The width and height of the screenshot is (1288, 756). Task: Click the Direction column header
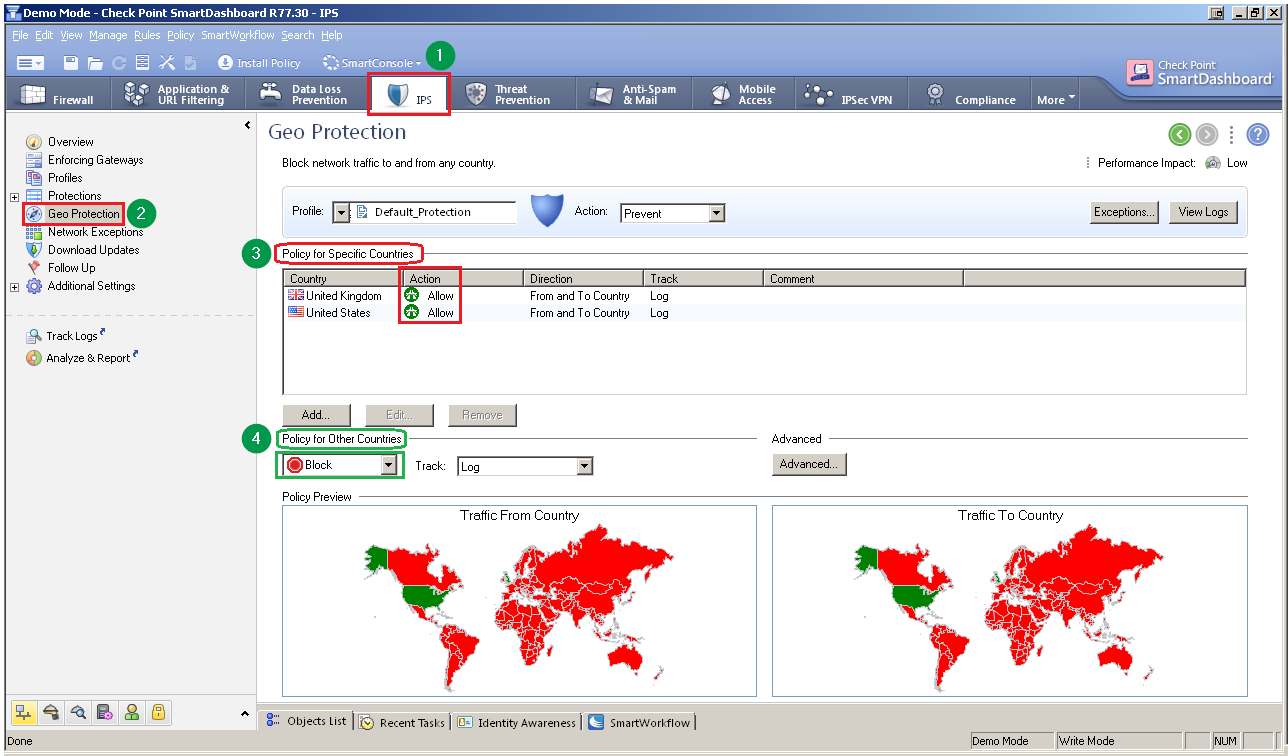coord(583,279)
